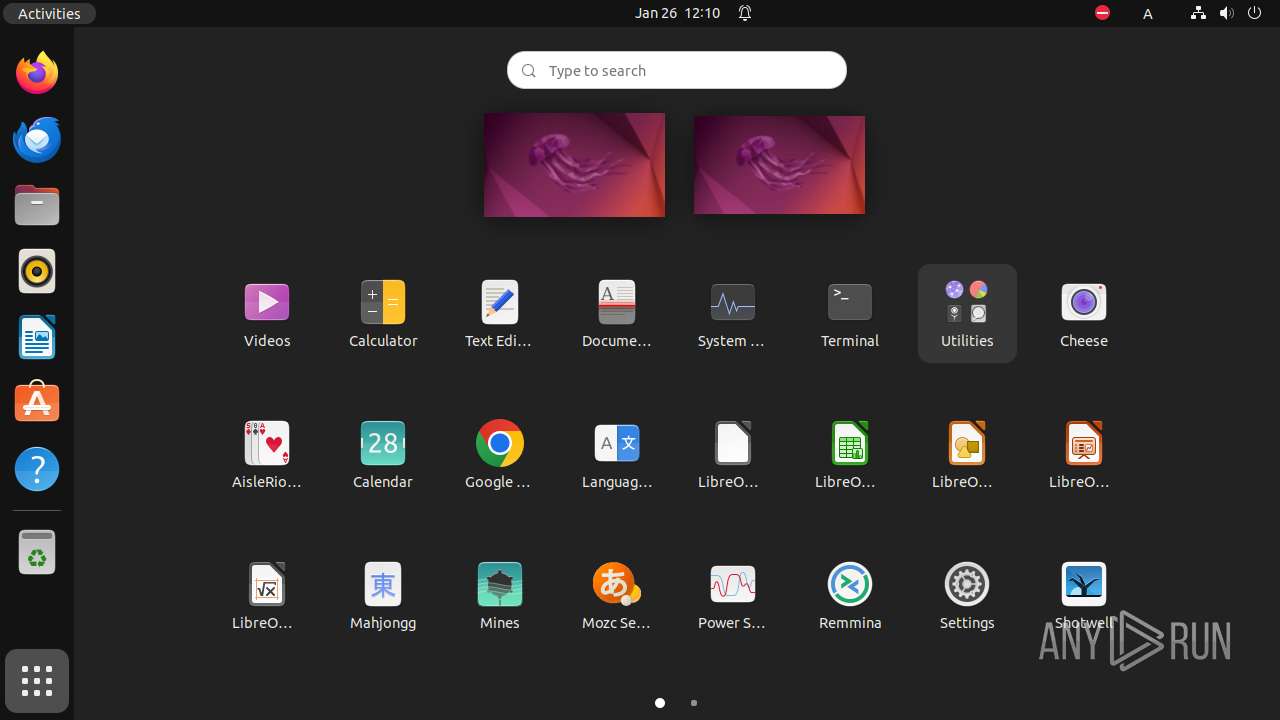Open the Videos app
The height and width of the screenshot is (720, 1280).
pos(267,313)
